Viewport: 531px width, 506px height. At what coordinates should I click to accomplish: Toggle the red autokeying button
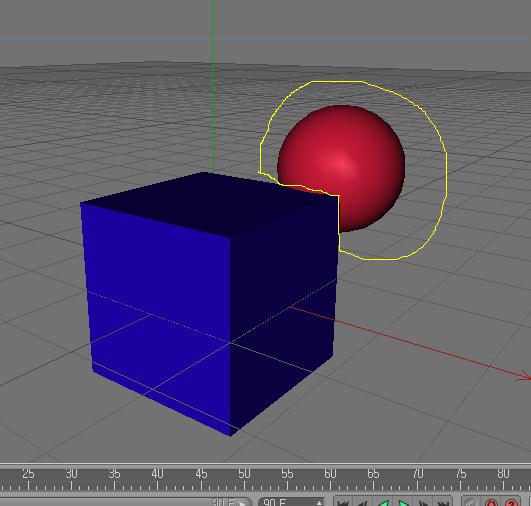511,503
